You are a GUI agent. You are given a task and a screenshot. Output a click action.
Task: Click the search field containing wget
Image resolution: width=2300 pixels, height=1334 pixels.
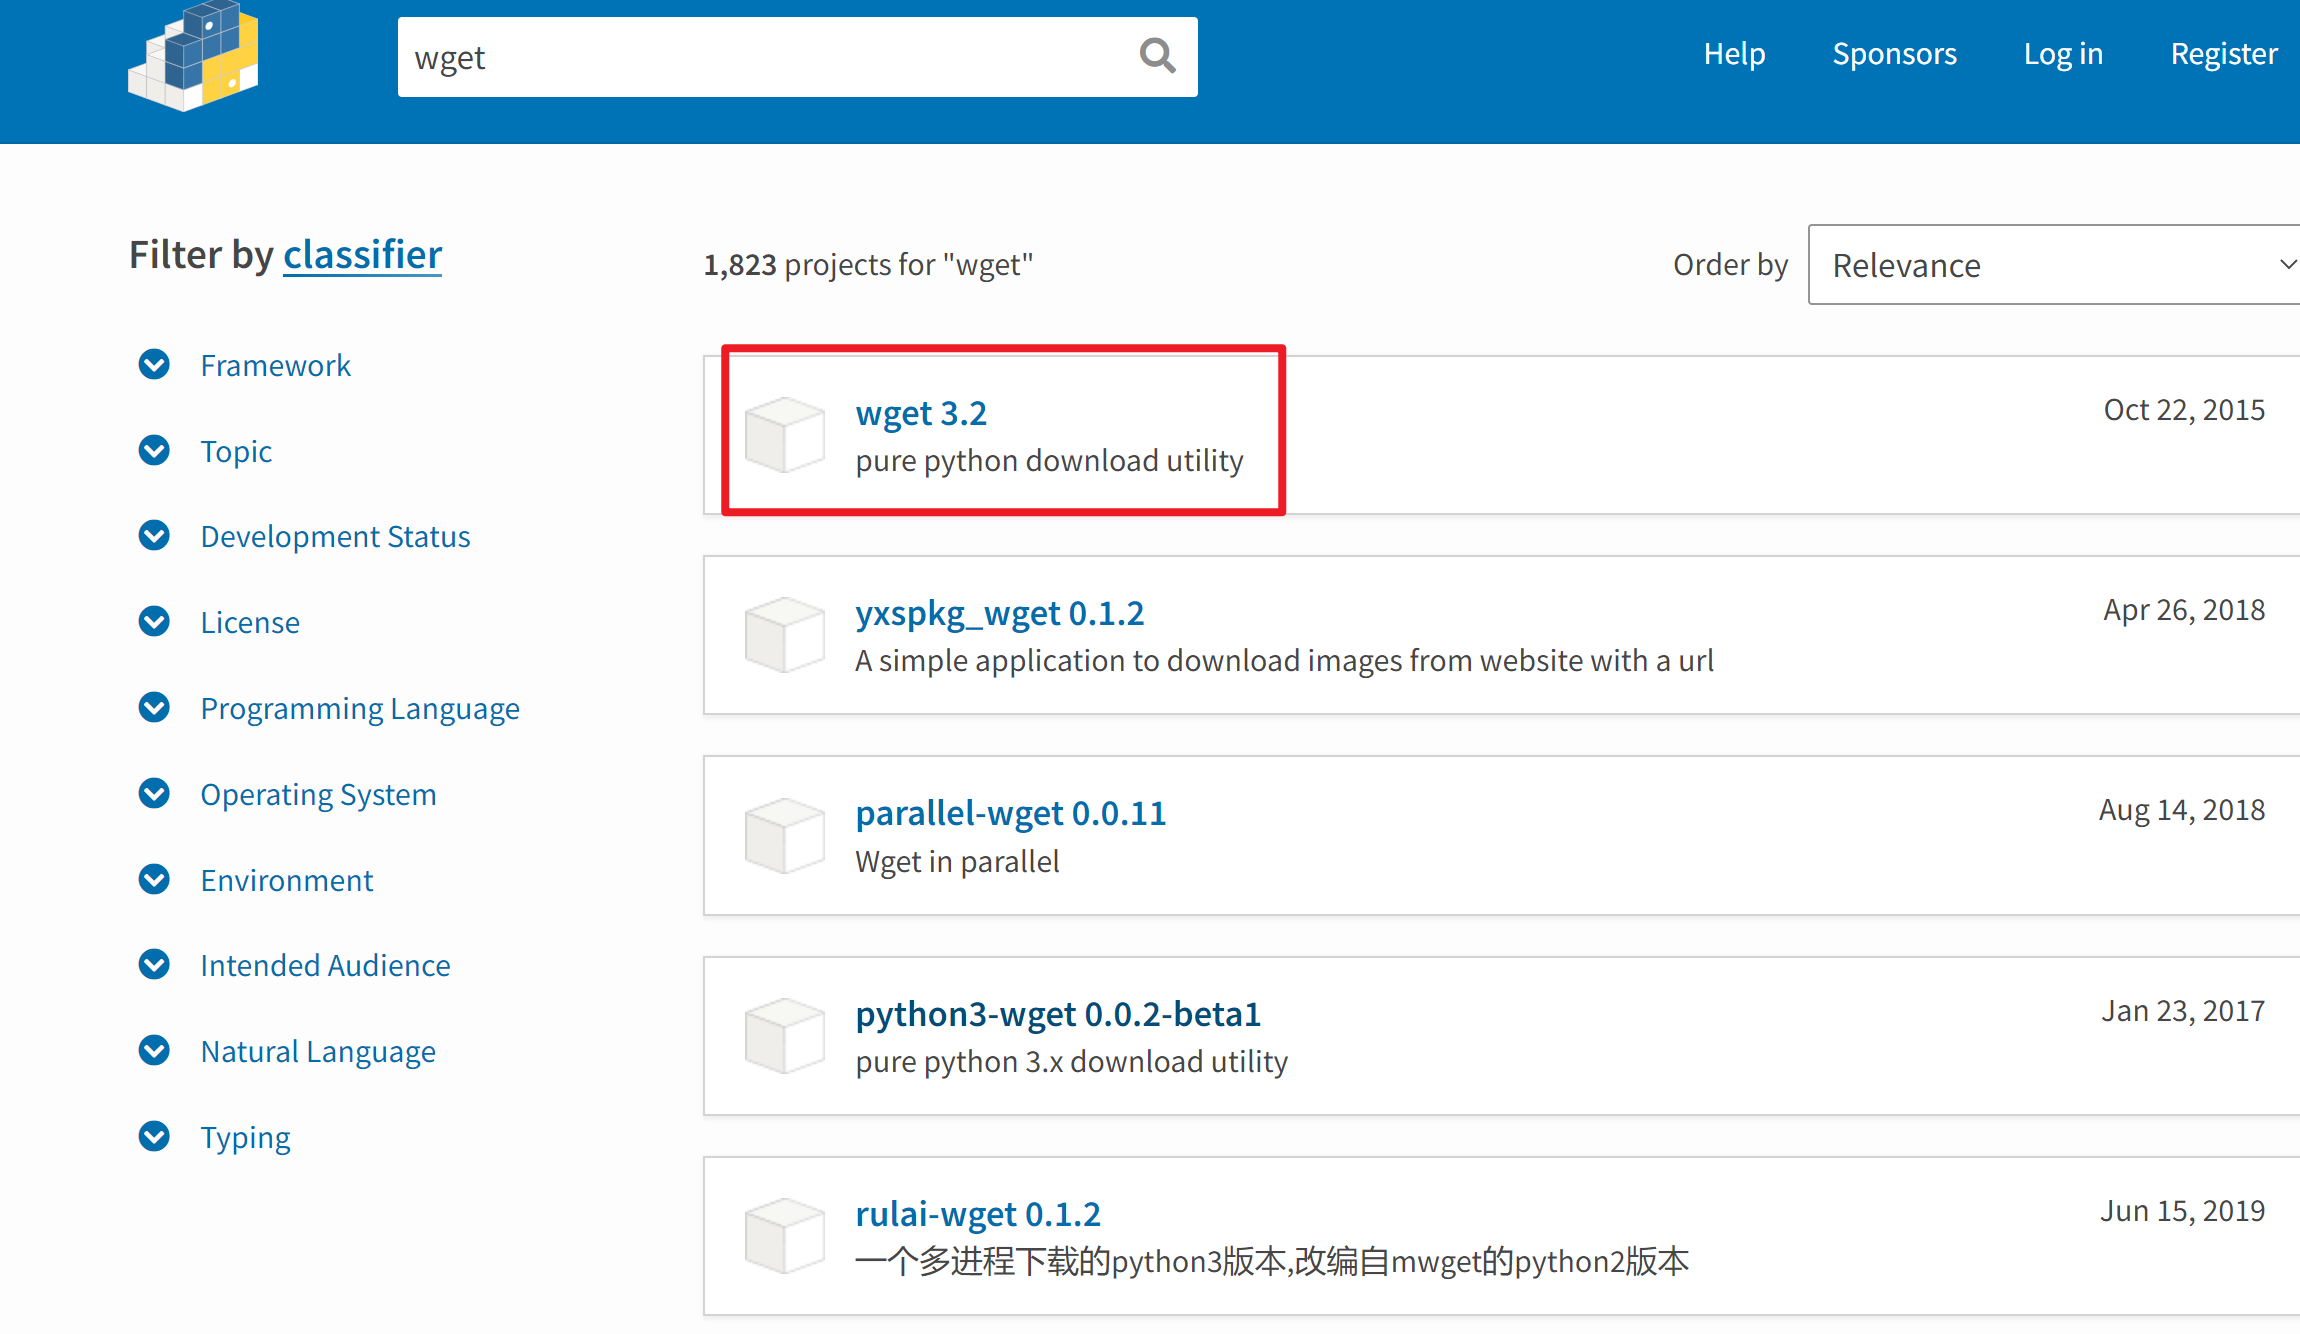760,58
